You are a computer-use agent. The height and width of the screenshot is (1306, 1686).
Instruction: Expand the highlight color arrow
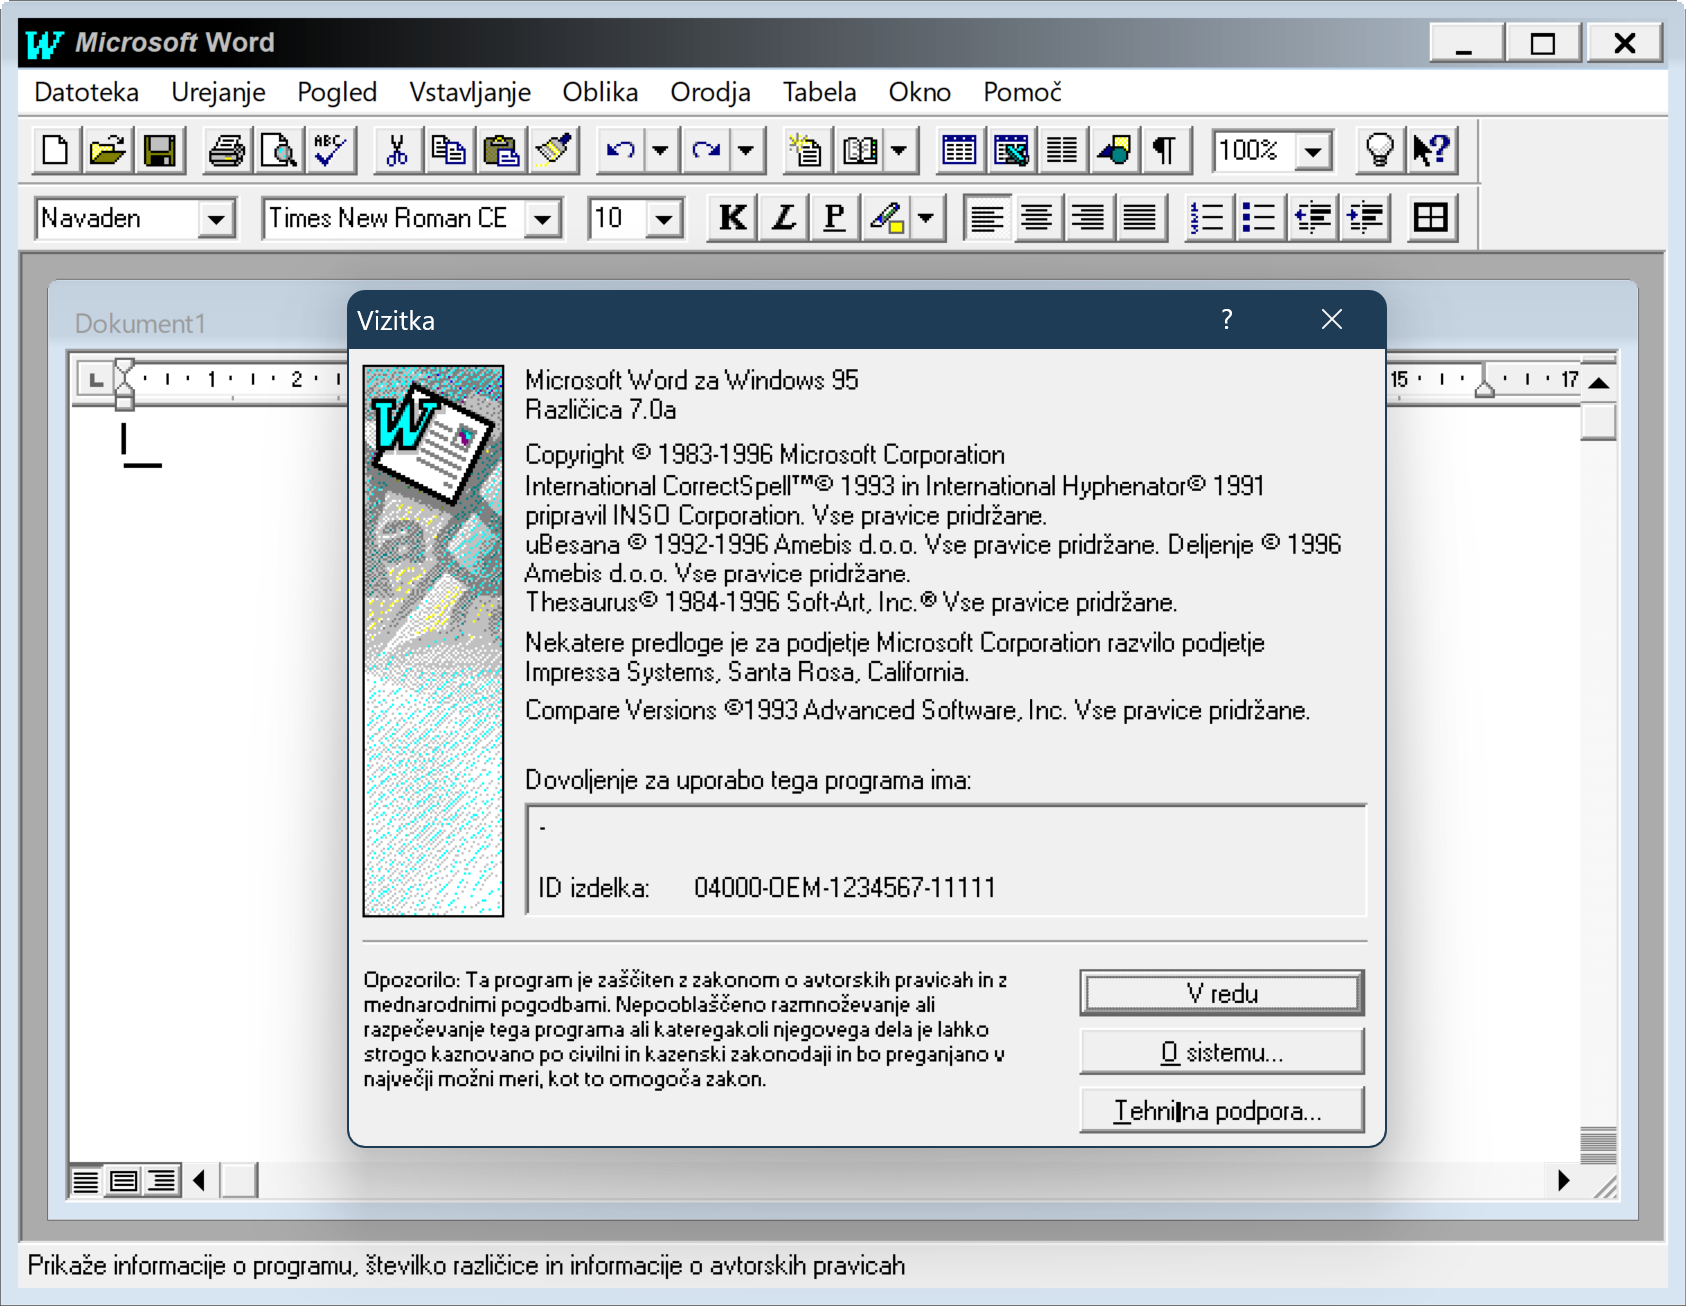point(927,218)
